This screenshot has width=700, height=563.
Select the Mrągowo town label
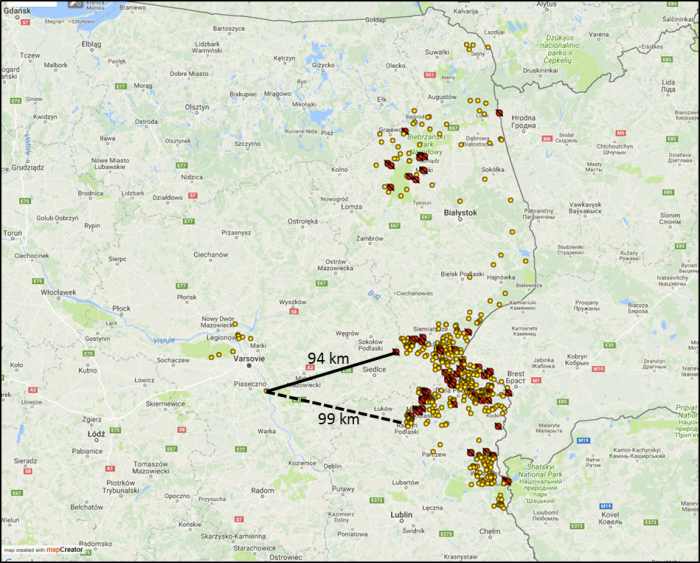(x=277, y=93)
